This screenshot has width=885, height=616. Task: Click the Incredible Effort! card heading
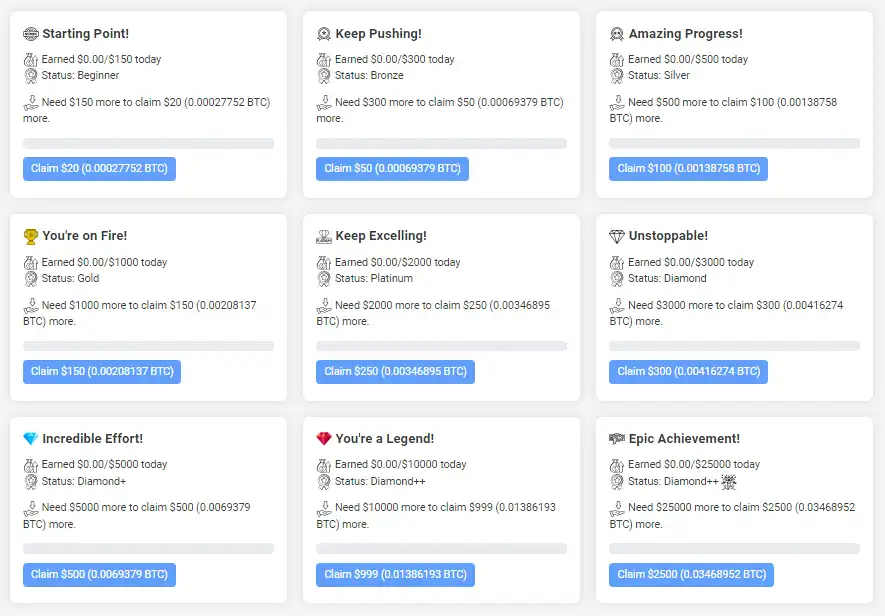click(x=92, y=439)
